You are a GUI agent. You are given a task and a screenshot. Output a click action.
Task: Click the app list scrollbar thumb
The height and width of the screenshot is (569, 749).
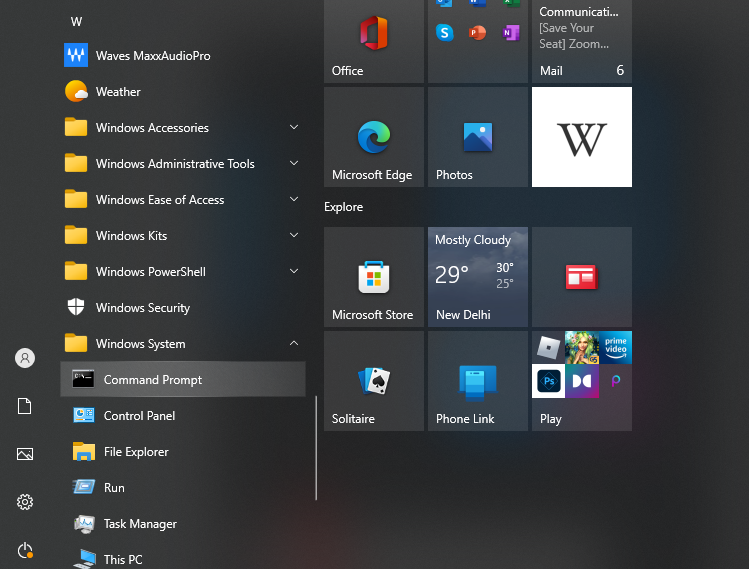pyautogui.click(x=316, y=448)
